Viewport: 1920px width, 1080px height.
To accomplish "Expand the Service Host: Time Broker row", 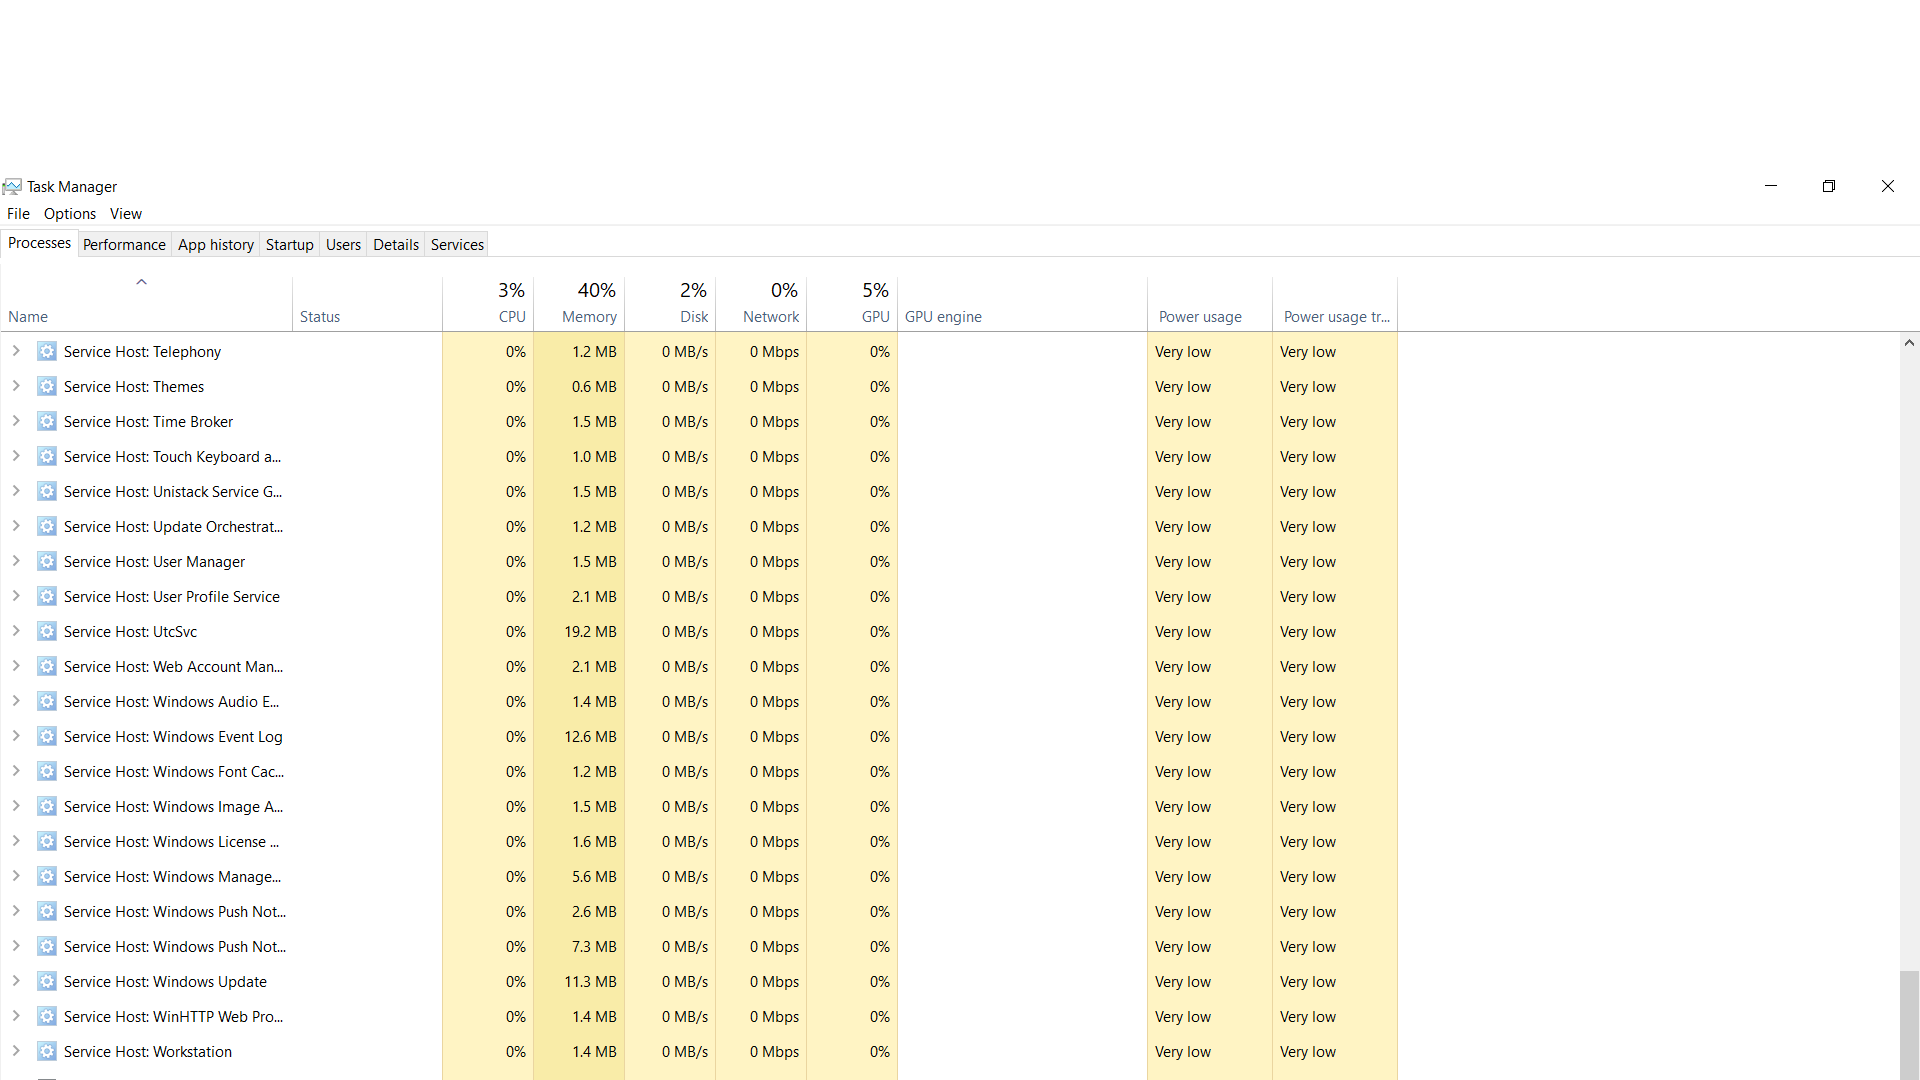I will pos(16,421).
